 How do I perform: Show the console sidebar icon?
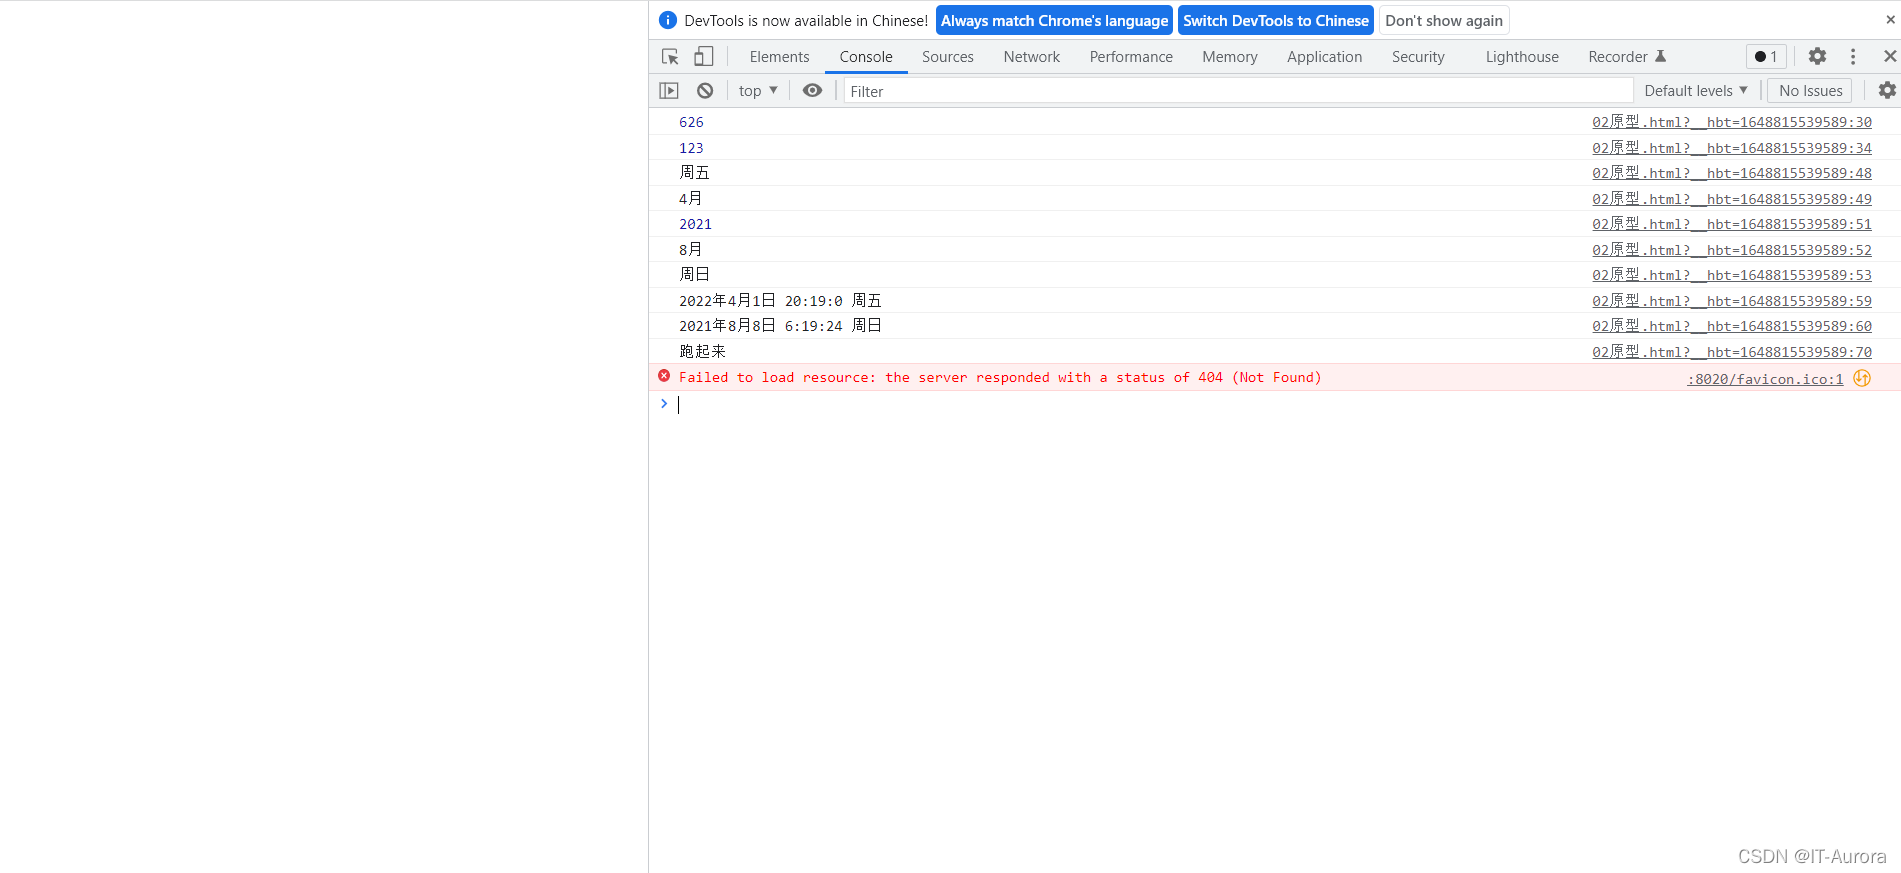(669, 91)
